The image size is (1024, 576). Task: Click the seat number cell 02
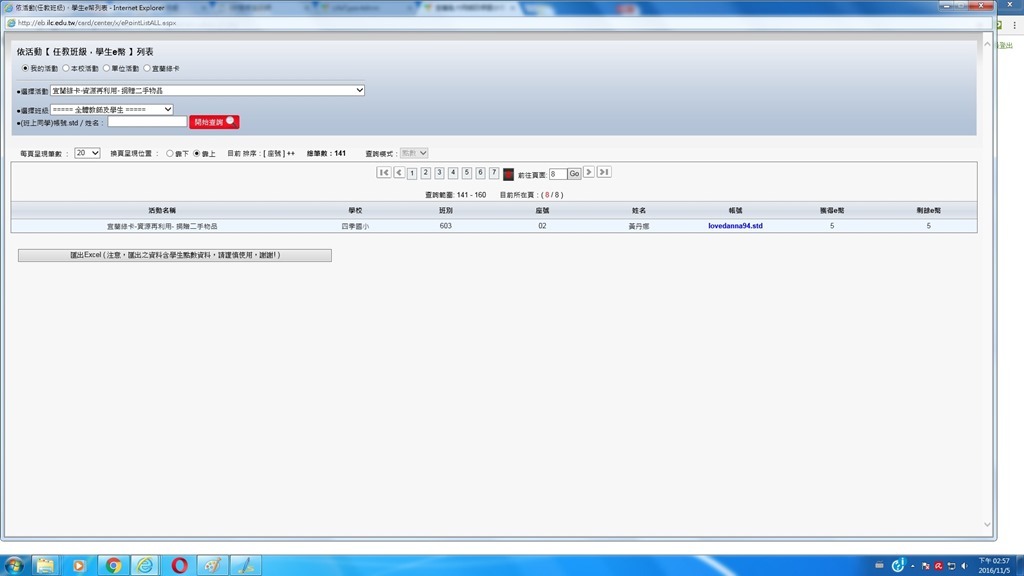click(542, 226)
